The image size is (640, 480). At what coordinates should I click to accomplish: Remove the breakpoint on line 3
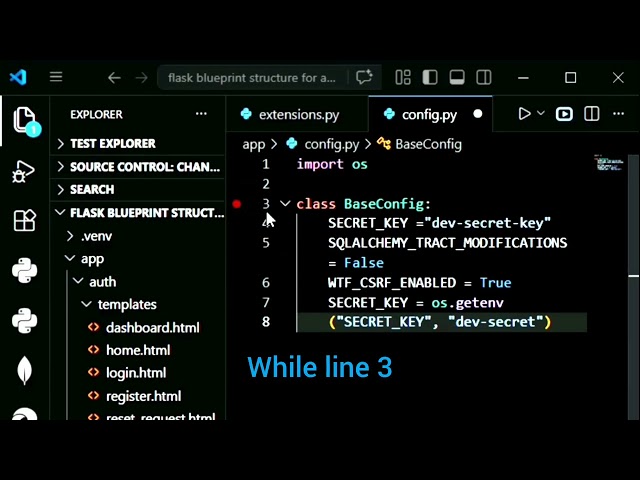click(x=237, y=204)
